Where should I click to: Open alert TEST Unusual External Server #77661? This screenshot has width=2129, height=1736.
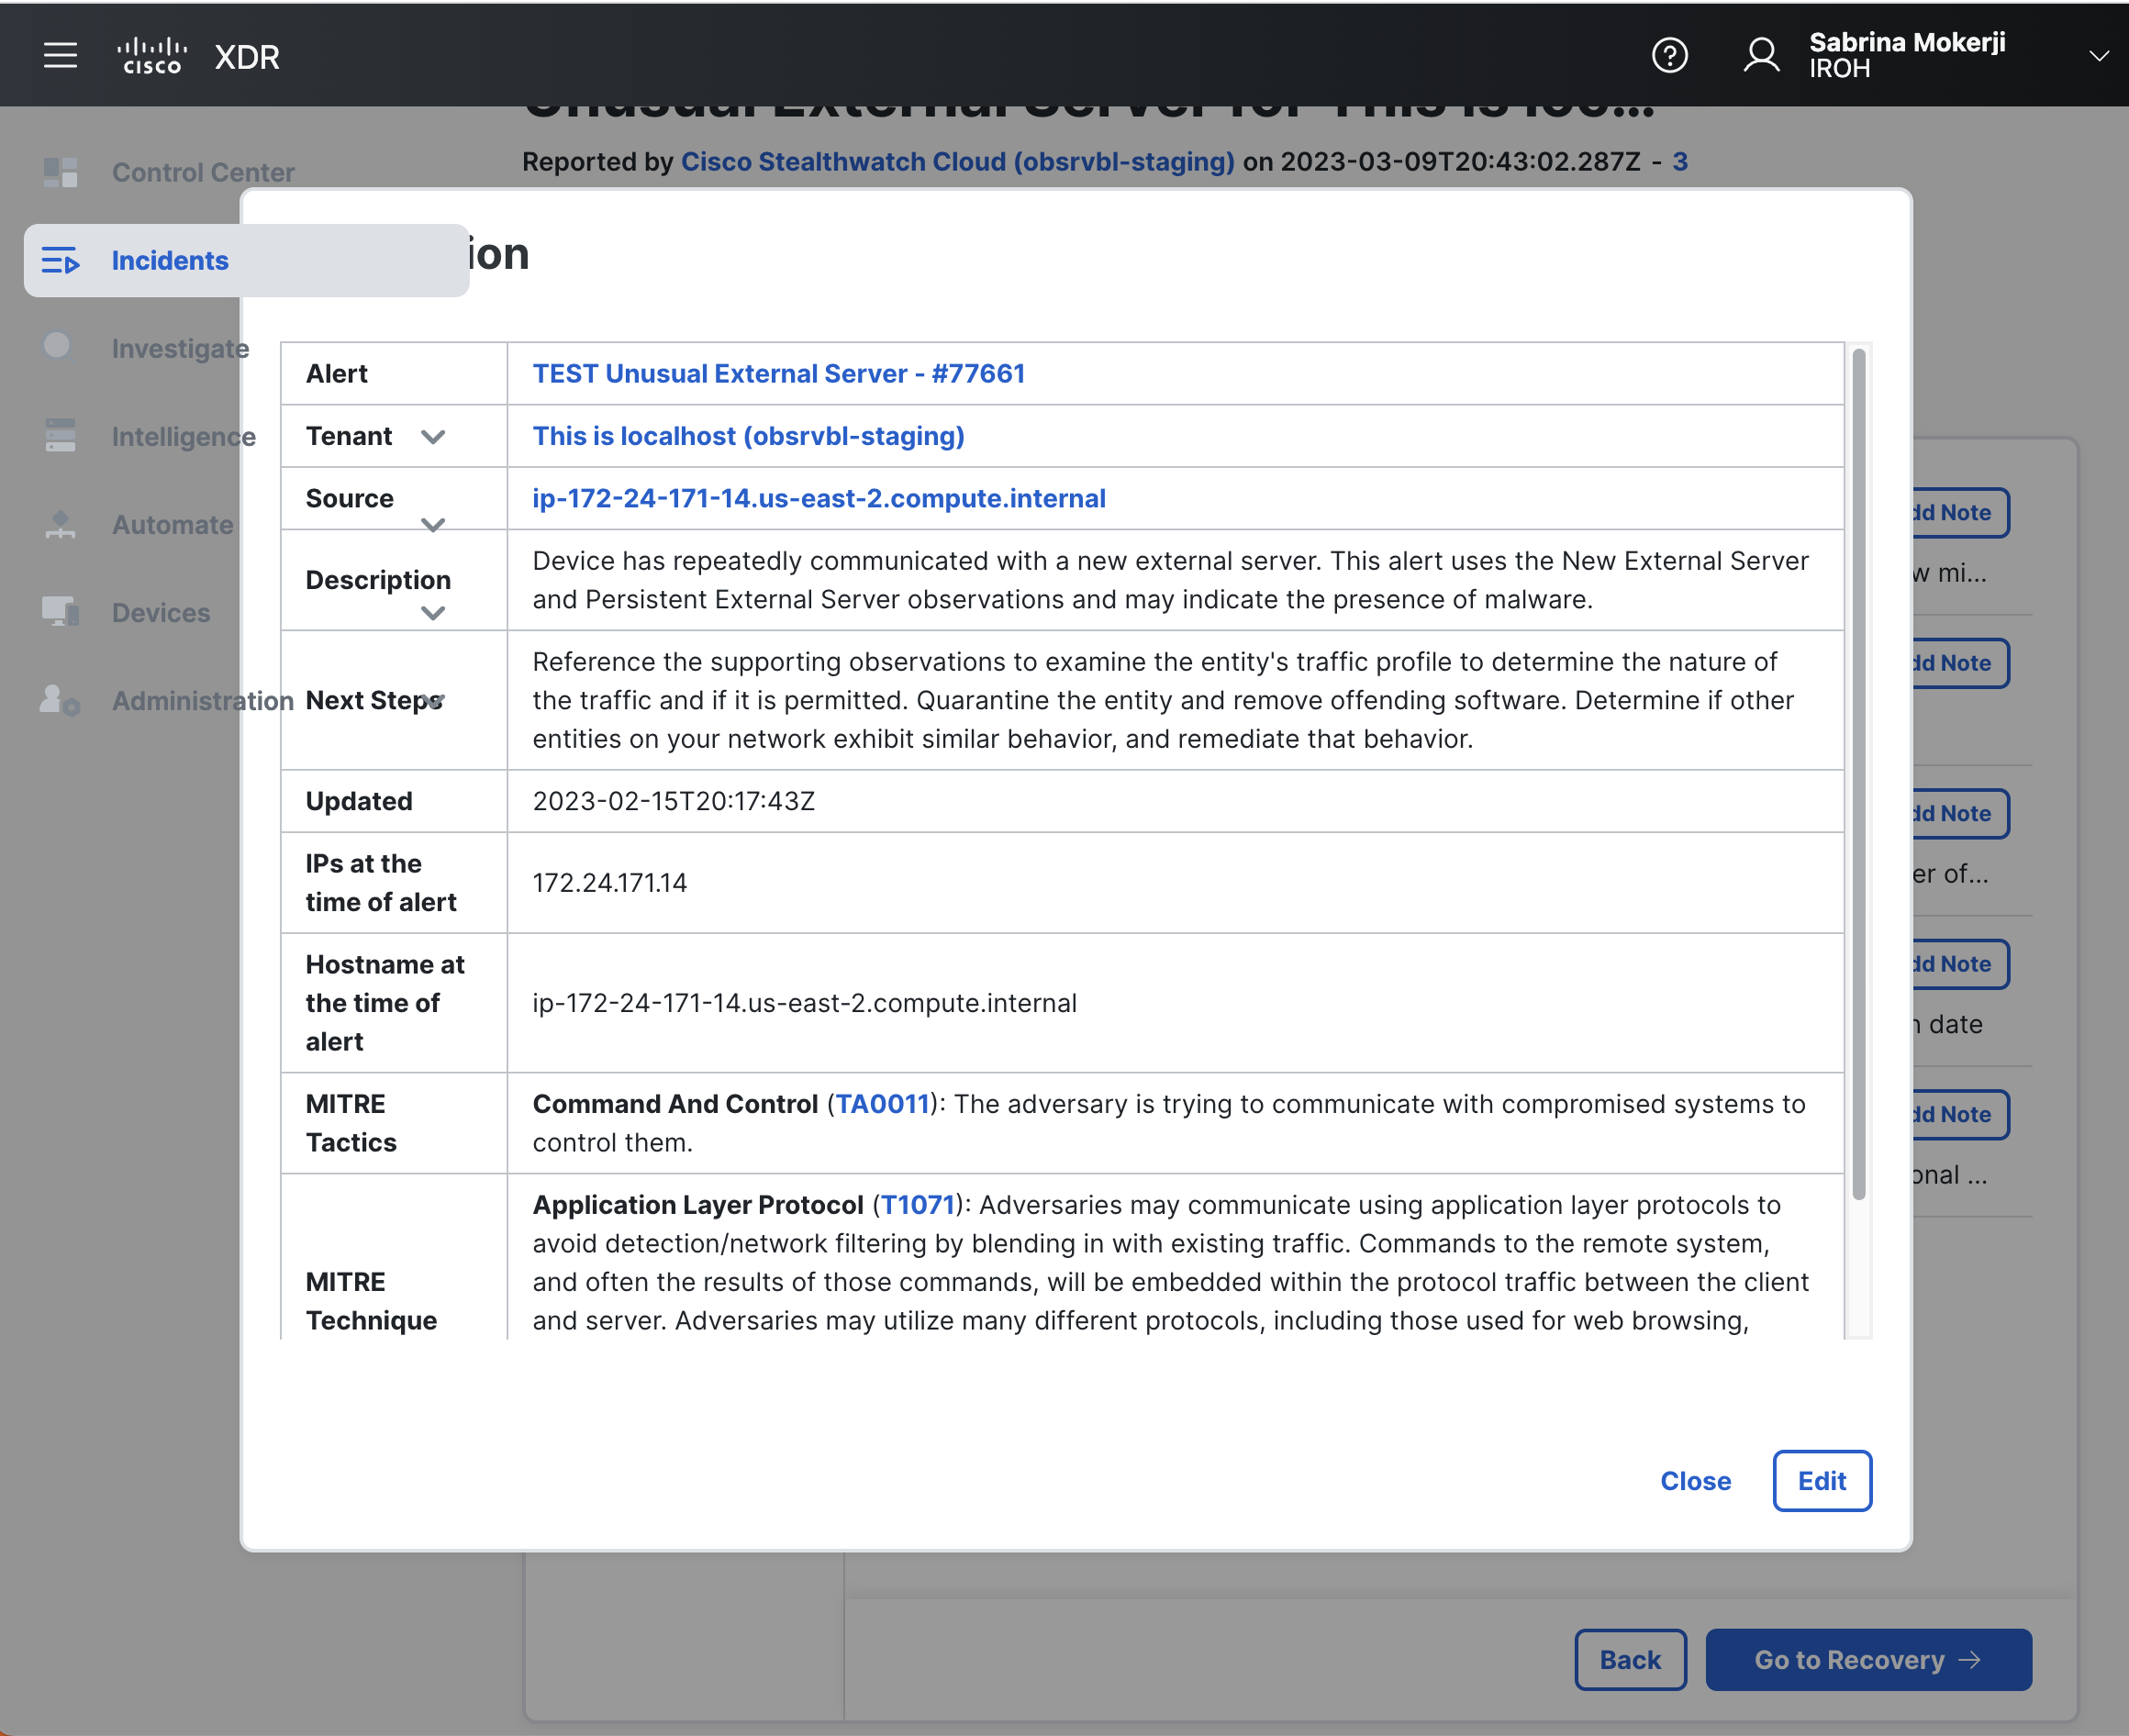pos(778,373)
